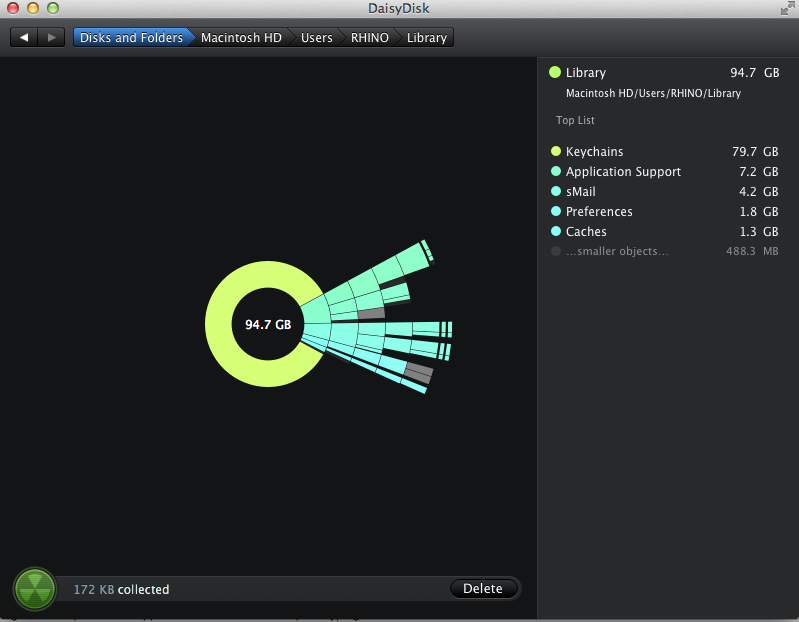The image size is (799, 622).
Task: Delete the collected items
Action: 483,589
